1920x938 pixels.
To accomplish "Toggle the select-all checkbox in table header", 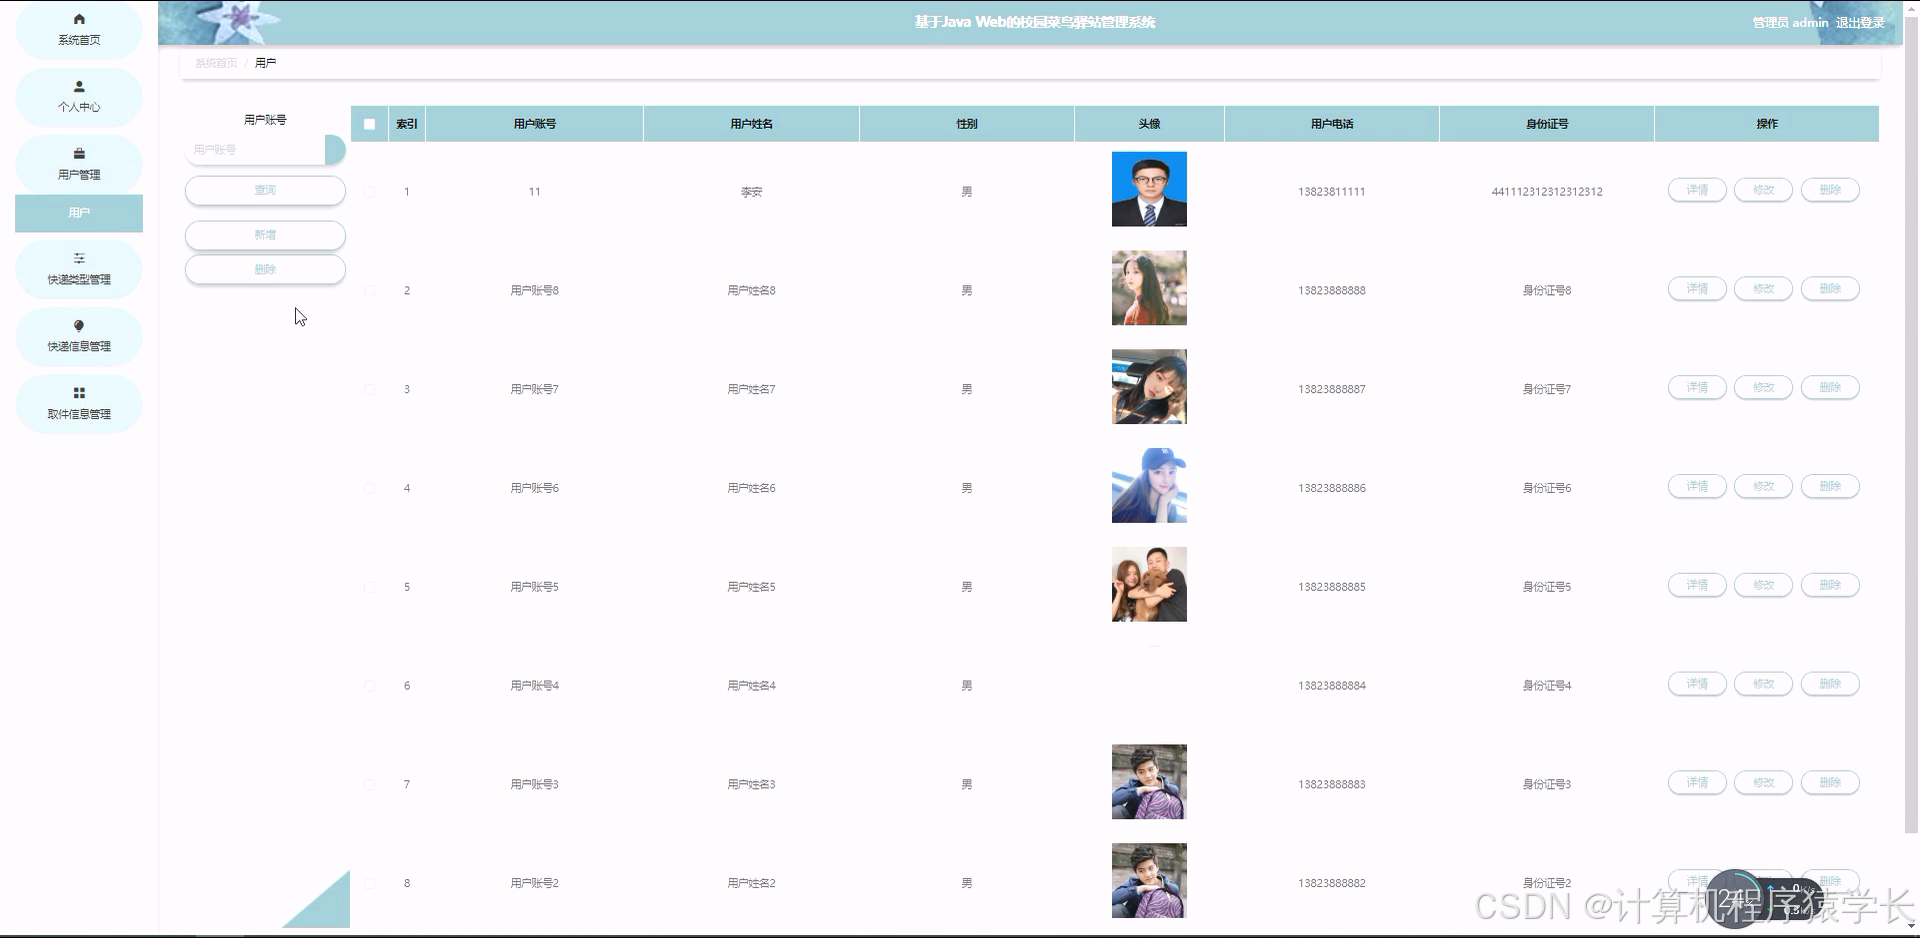I will (x=369, y=124).
